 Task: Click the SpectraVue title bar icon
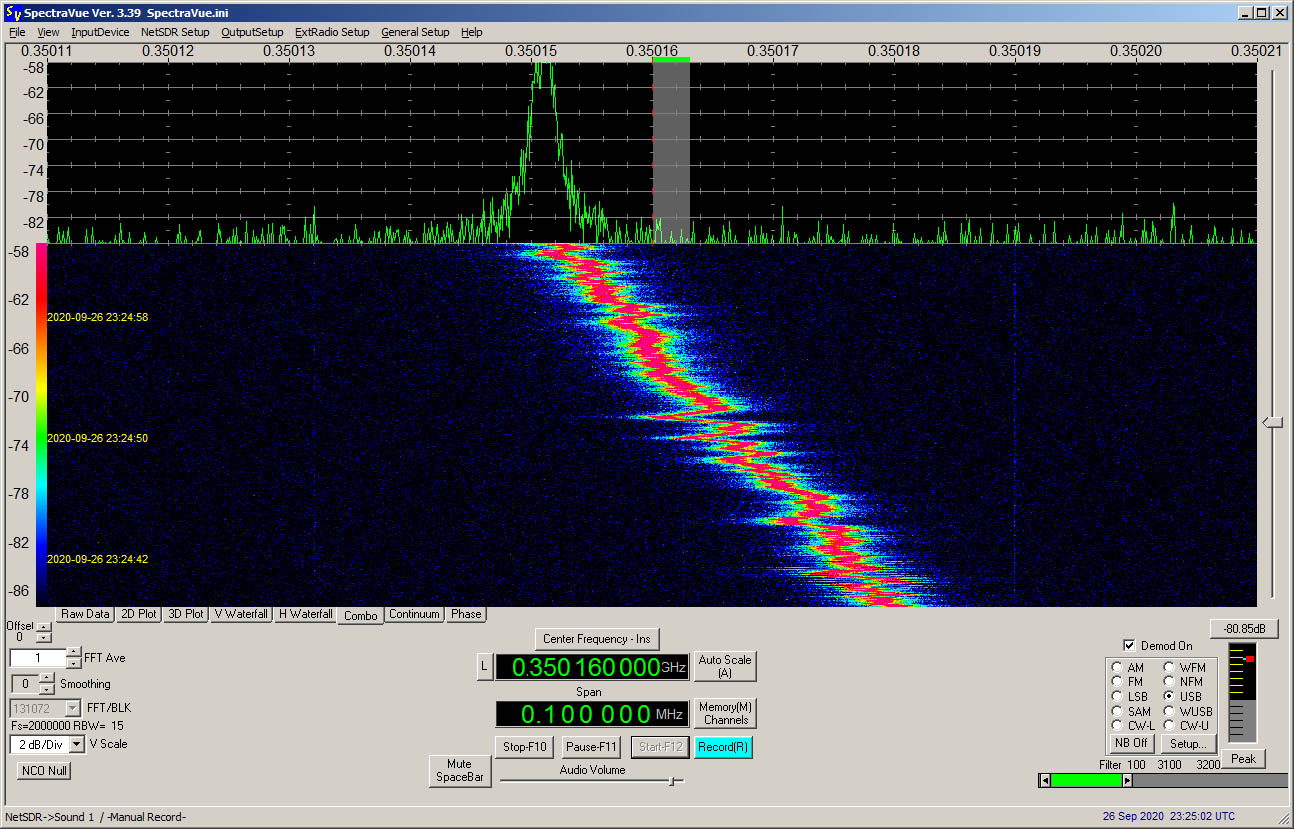pyautogui.click(x=12, y=12)
